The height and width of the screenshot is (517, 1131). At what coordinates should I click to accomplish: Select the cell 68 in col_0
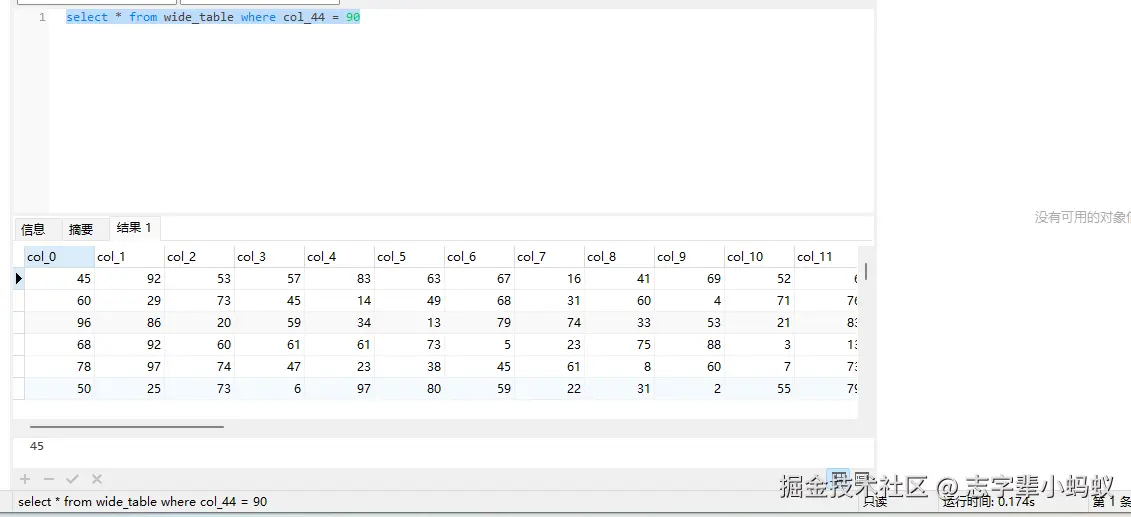(x=60, y=345)
